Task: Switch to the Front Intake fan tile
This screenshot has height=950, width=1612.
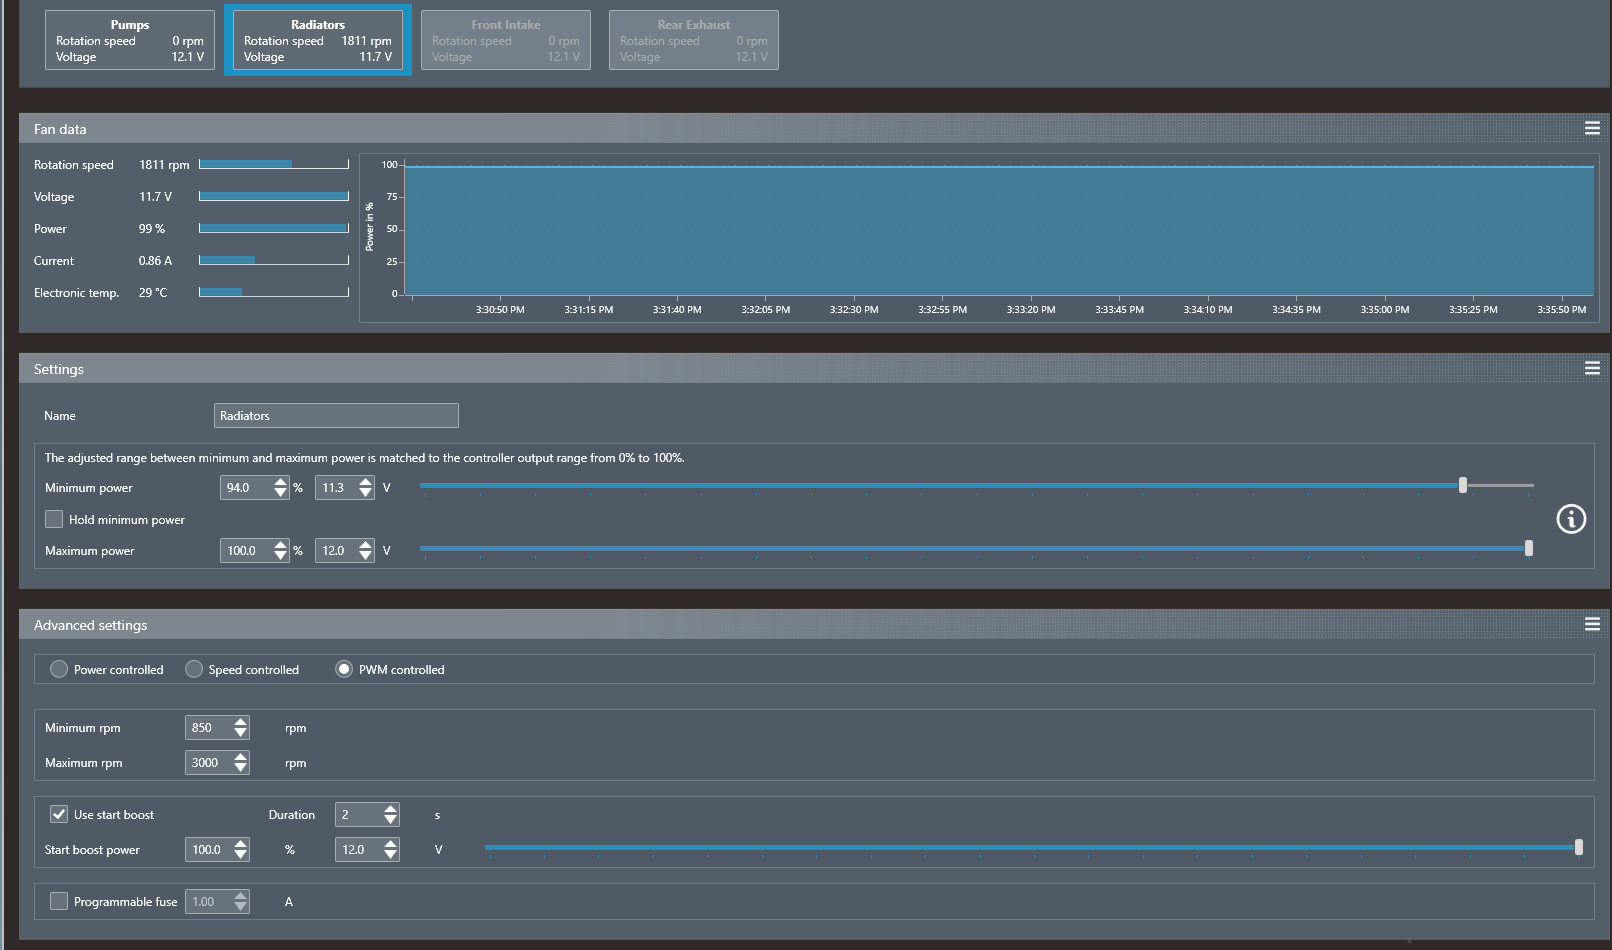Action: tap(505, 40)
